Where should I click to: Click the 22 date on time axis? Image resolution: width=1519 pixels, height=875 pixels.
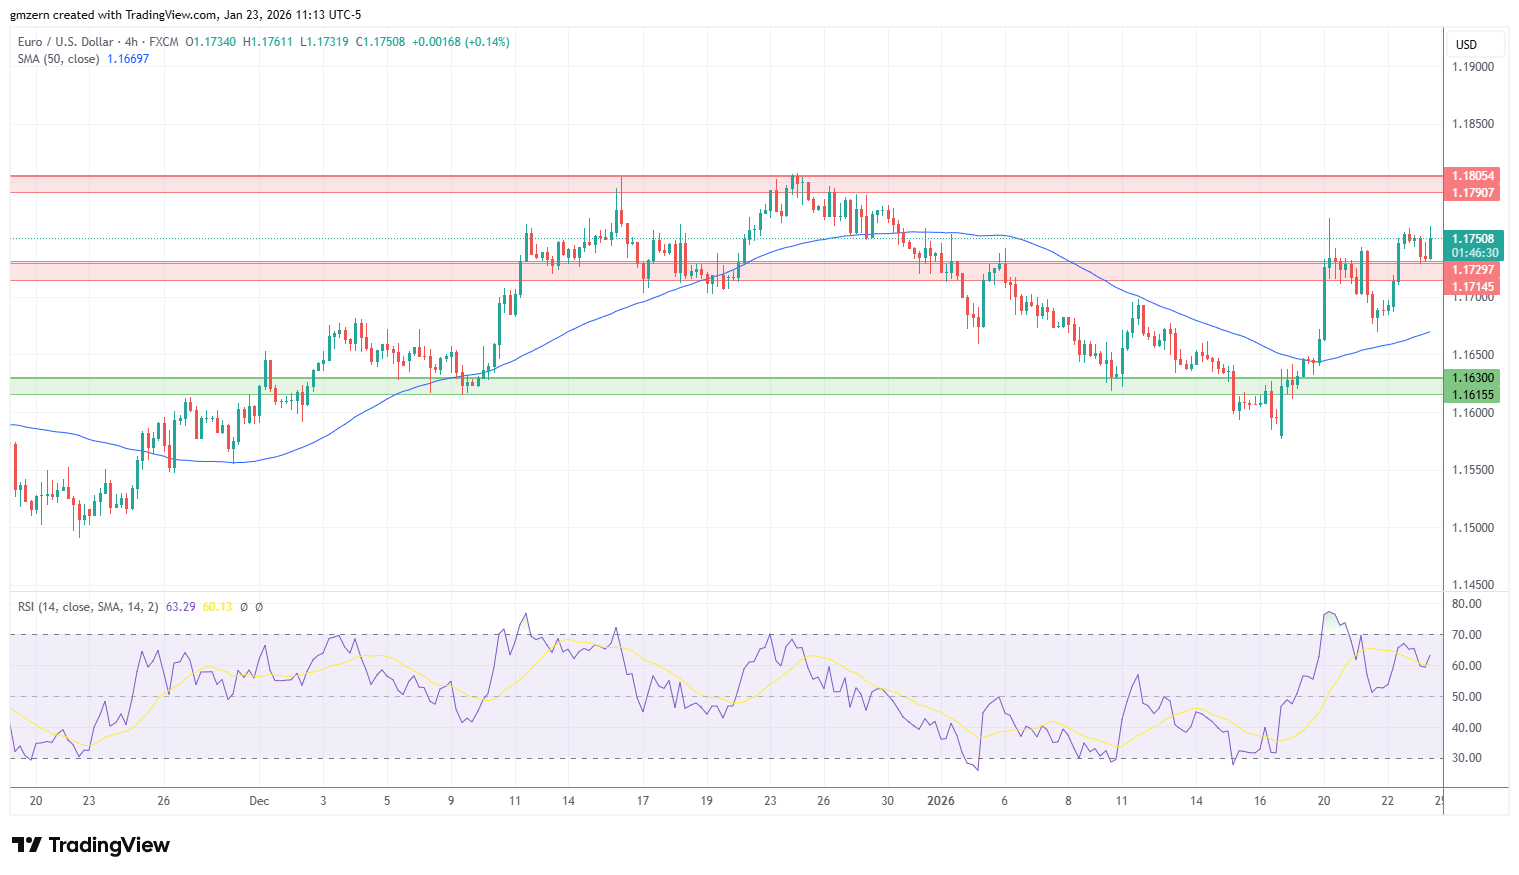point(1388,801)
